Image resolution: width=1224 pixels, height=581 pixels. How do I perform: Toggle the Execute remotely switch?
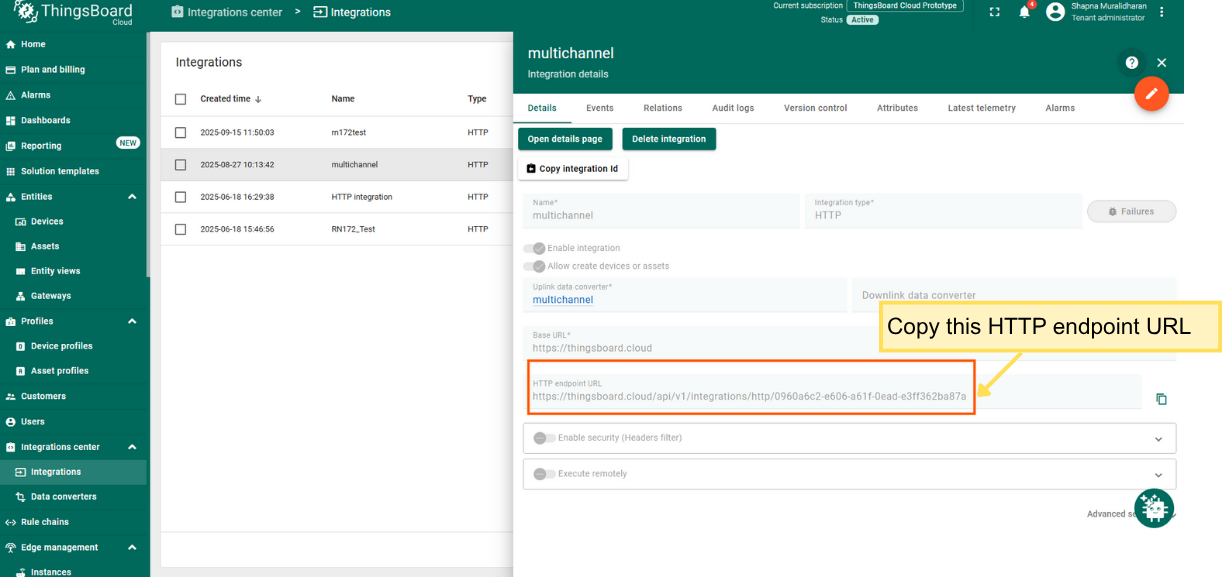tap(545, 474)
